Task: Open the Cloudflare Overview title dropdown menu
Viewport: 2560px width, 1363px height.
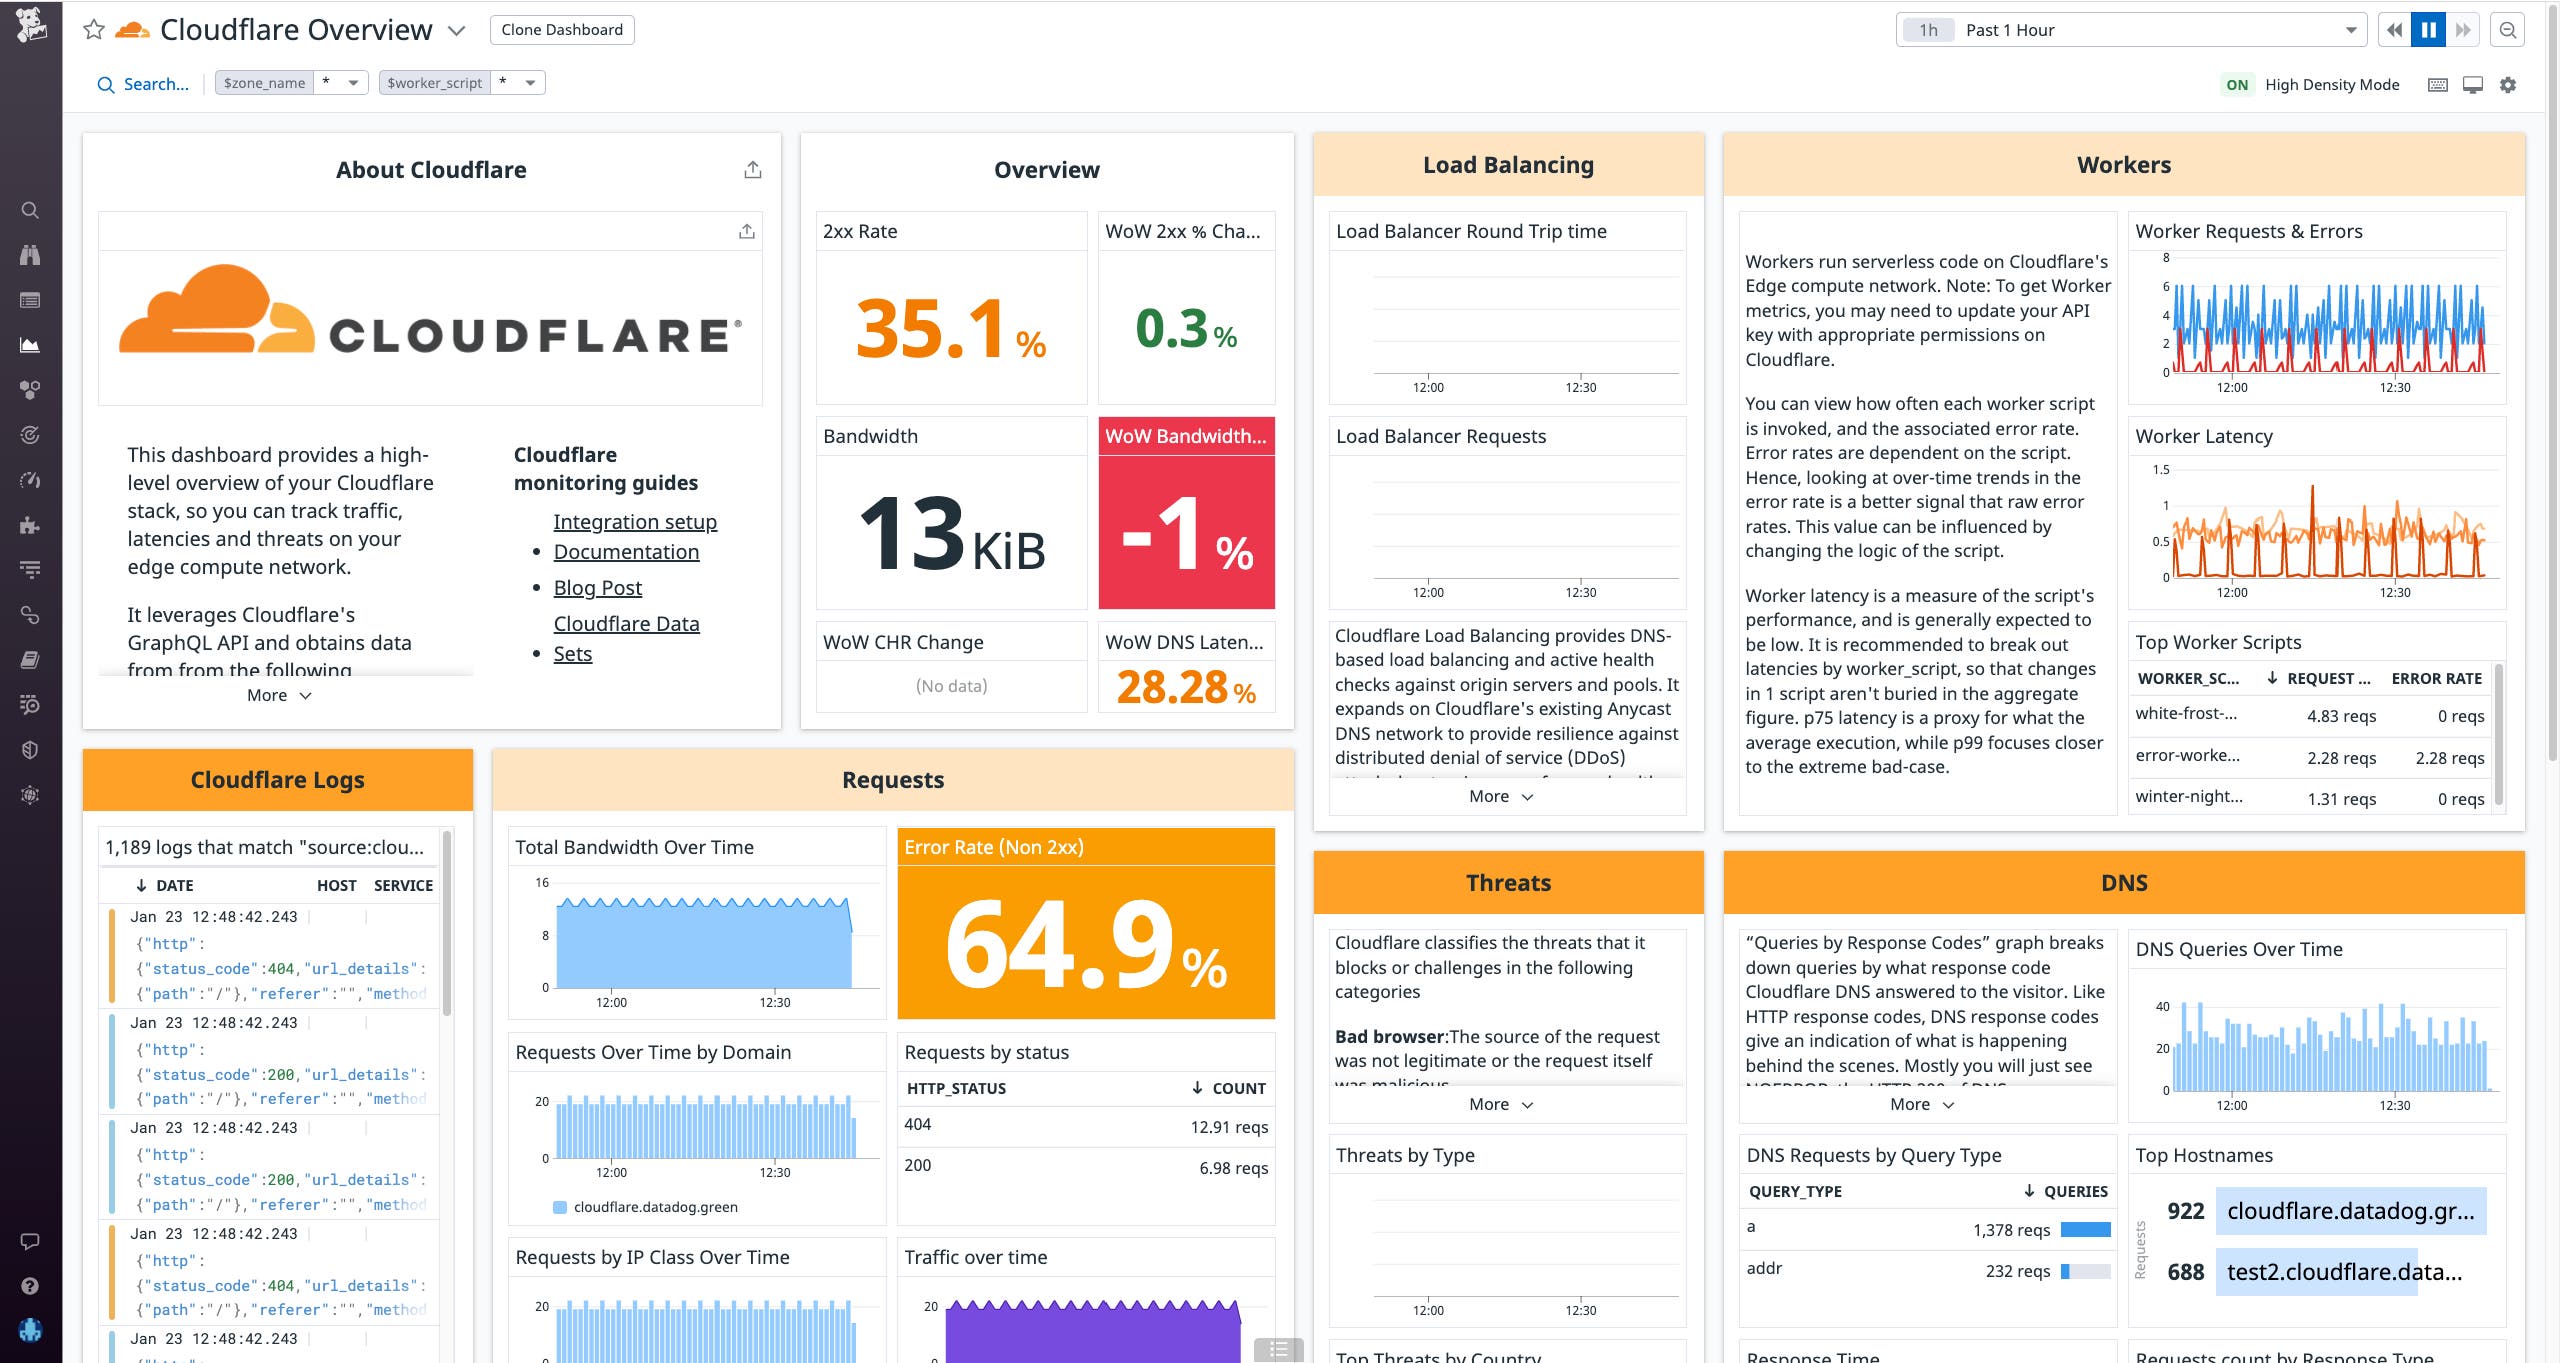Action: pyautogui.click(x=456, y=31)
